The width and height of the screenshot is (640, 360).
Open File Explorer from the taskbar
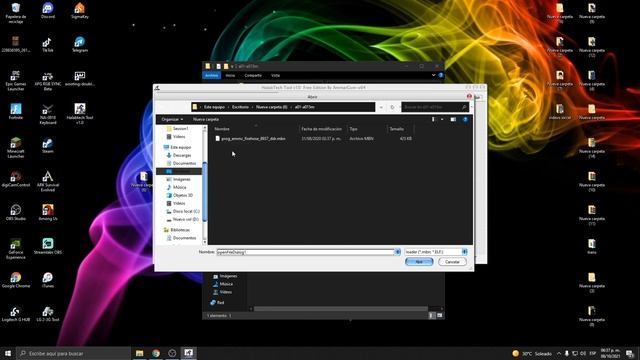tap(140, 353)
